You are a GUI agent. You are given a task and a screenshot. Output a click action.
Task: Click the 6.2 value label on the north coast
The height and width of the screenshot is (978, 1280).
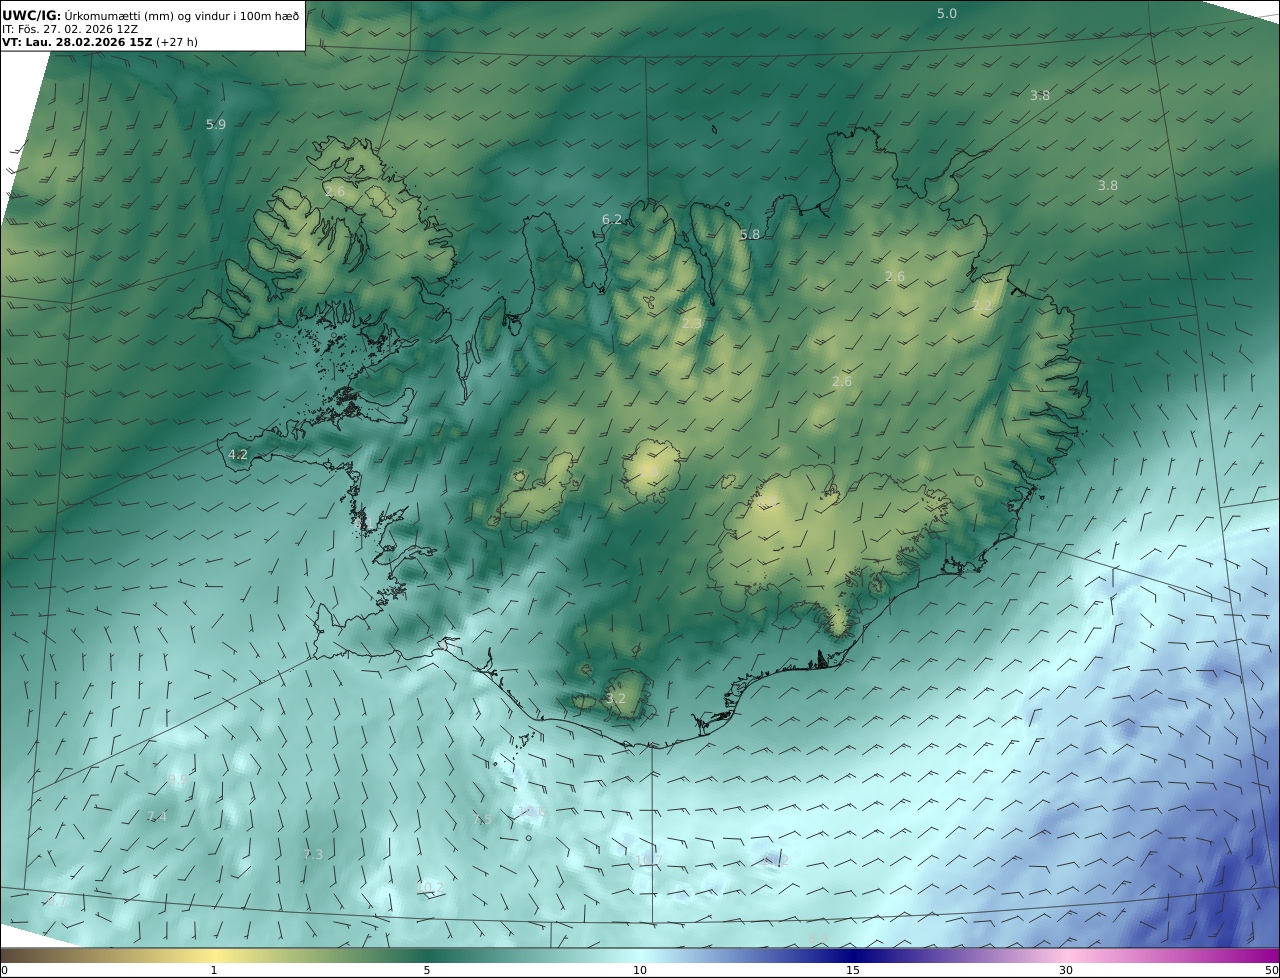[x=612, y=220]
